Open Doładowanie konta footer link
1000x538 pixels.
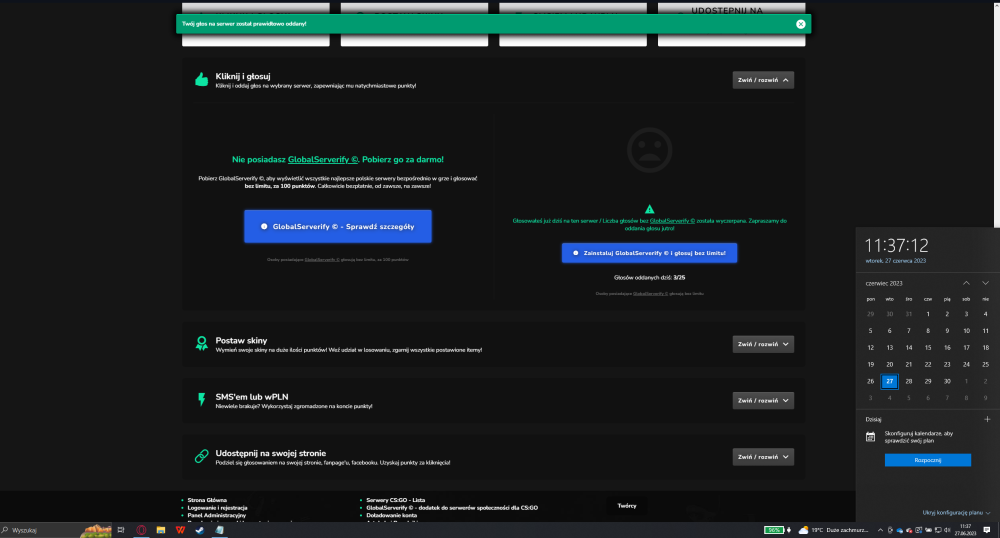392,515
